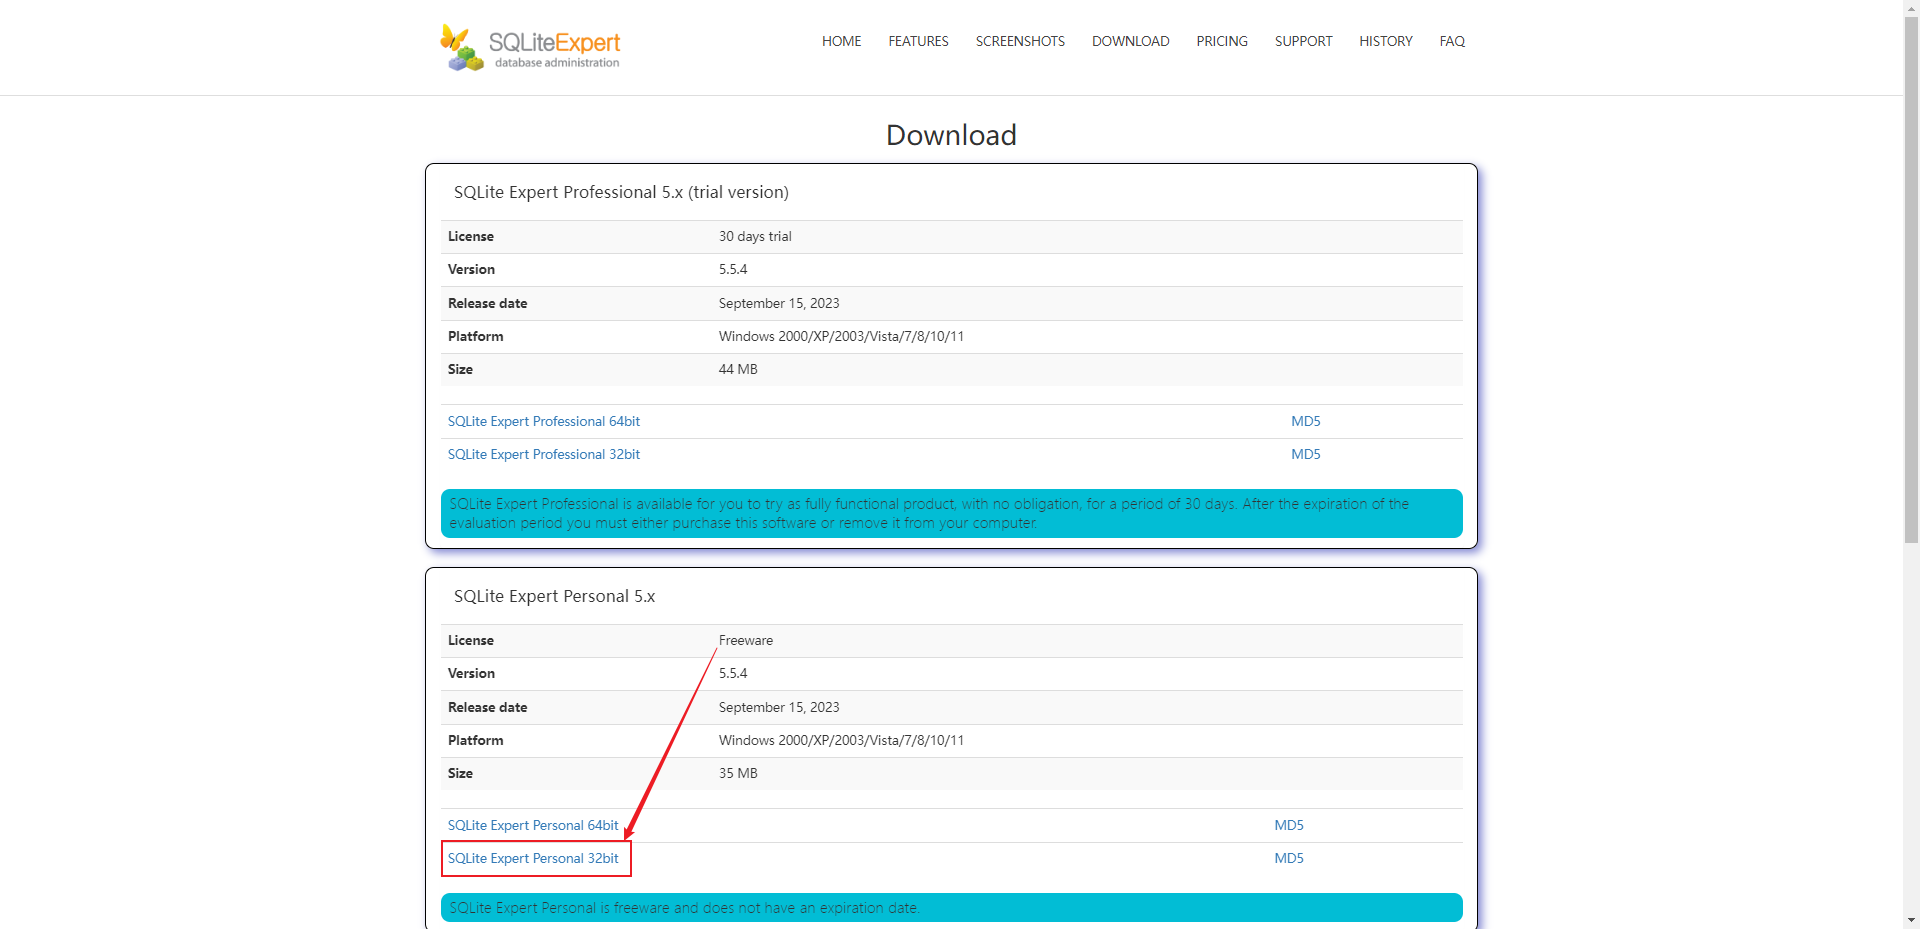Click the "SQLite Expert Personal 5.x" title
This screenshot has width=1920, height=929.
554,596
